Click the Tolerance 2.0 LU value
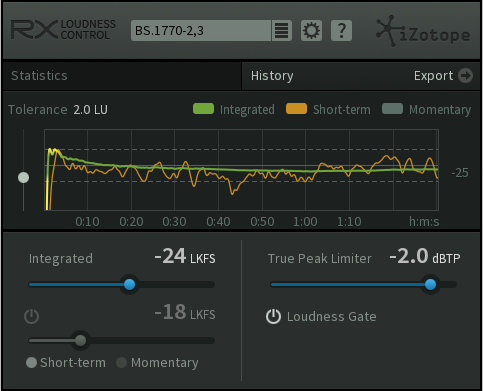483x391 pixels. [91, 110]
